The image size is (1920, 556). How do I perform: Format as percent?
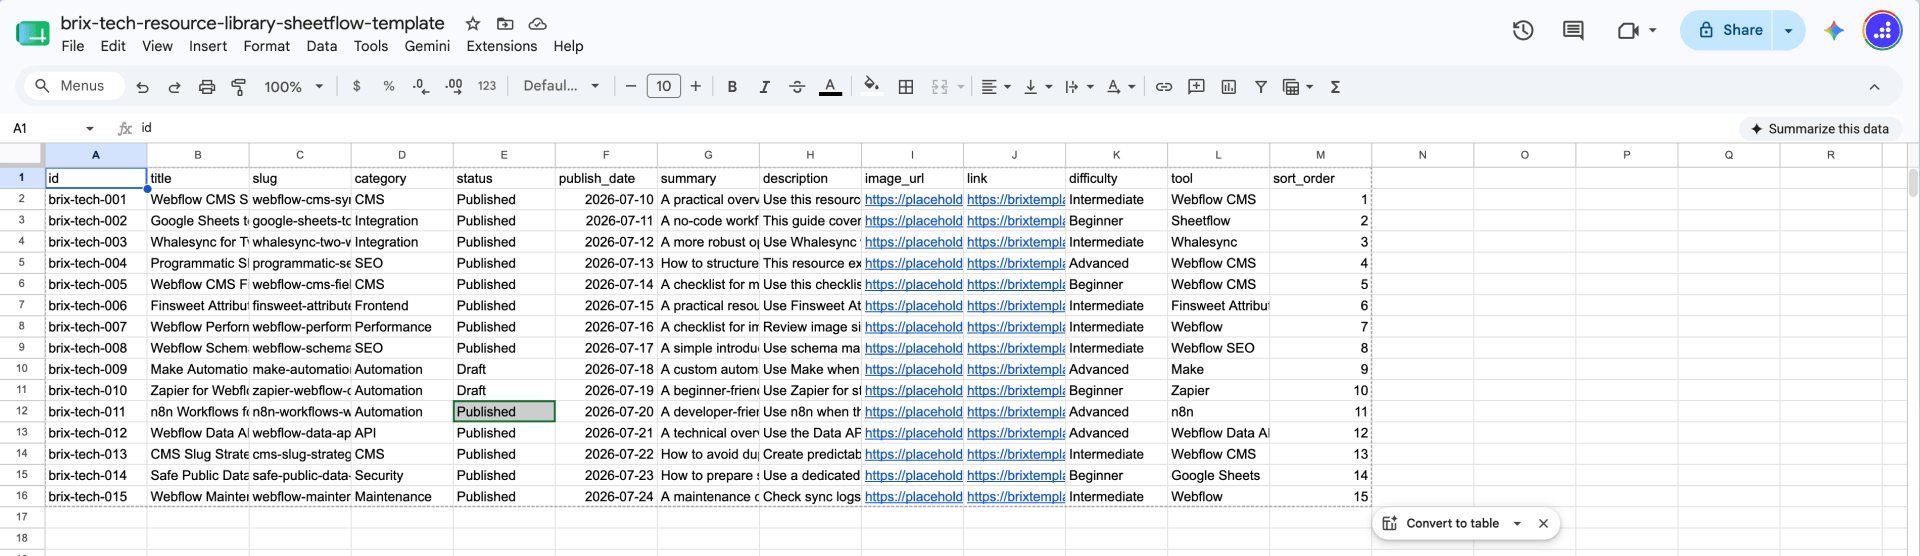pos(389,87)
